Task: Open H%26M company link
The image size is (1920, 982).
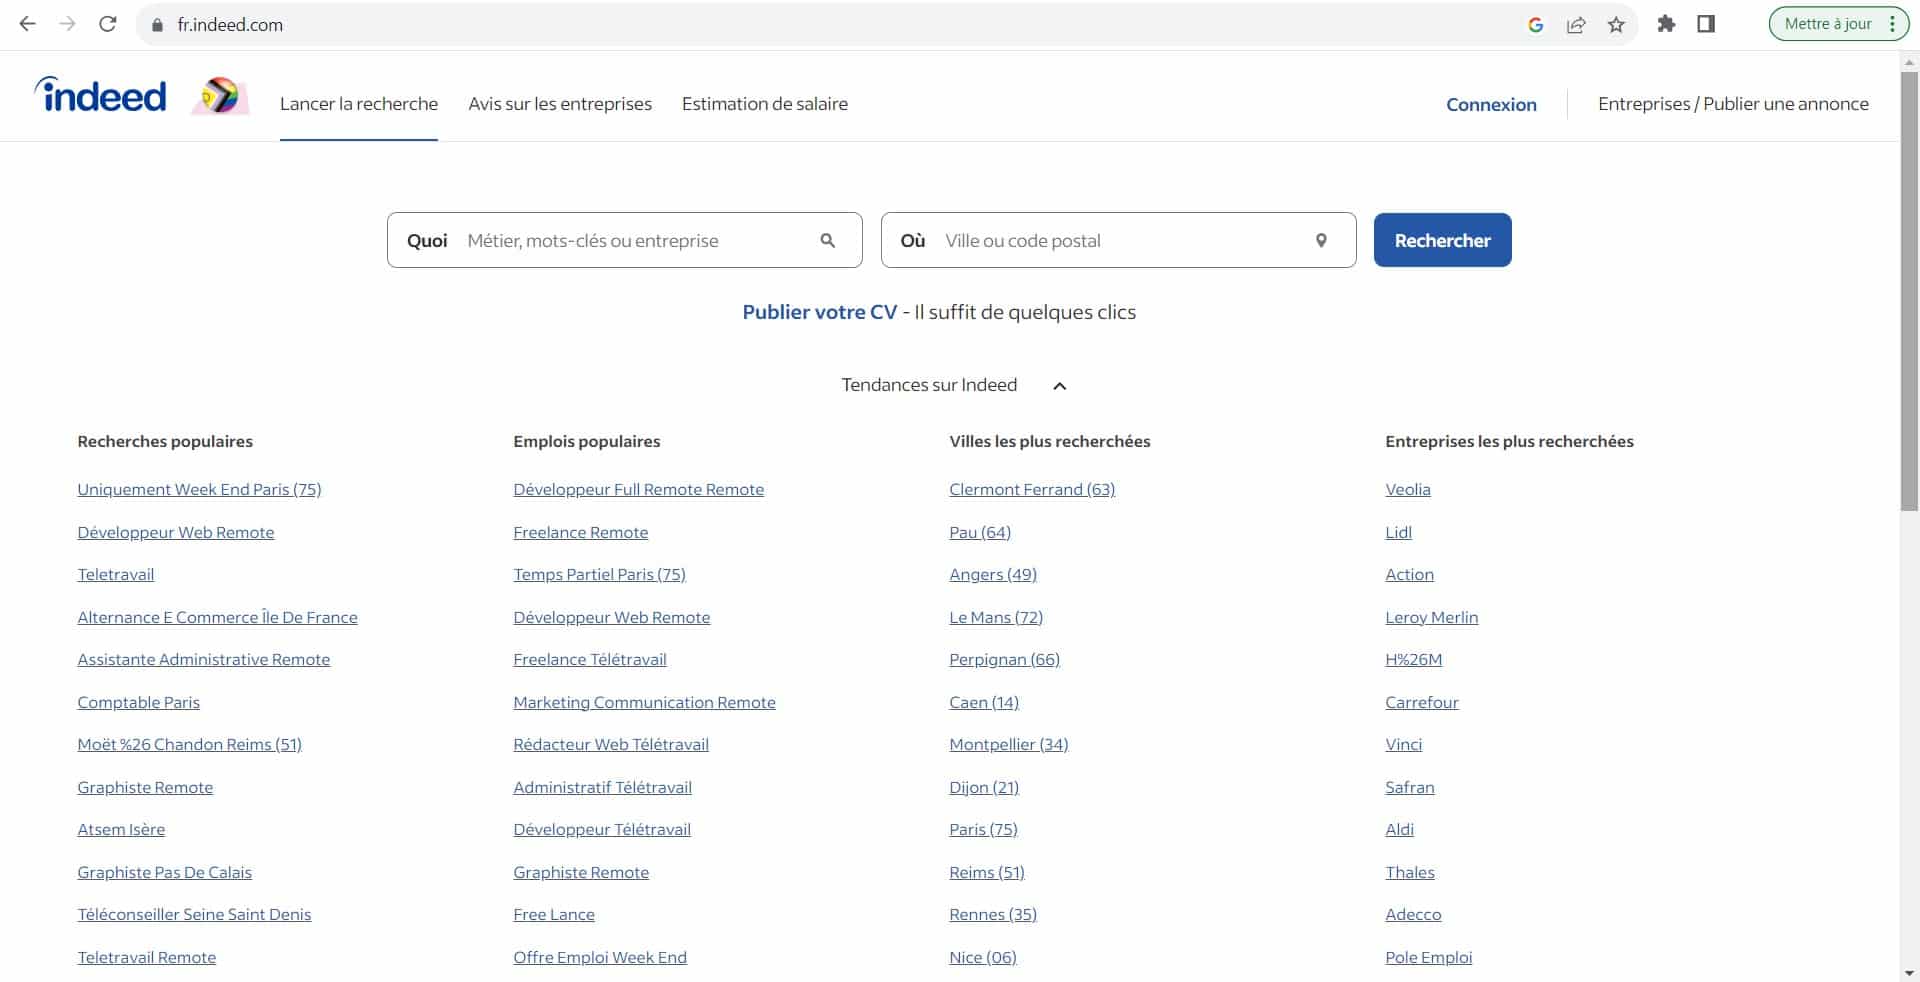Action: (1413, 659)
